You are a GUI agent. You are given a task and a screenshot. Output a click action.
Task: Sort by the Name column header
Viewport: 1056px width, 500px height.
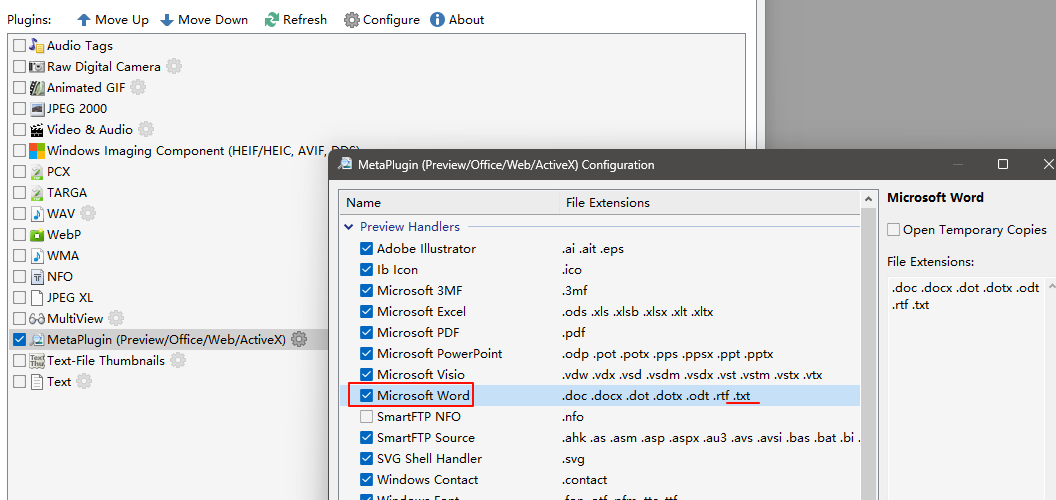(x=450, y=203)
